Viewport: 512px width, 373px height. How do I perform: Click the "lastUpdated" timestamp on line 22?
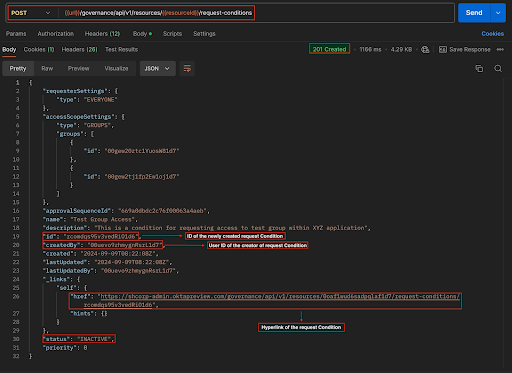(x=133, y=262)
